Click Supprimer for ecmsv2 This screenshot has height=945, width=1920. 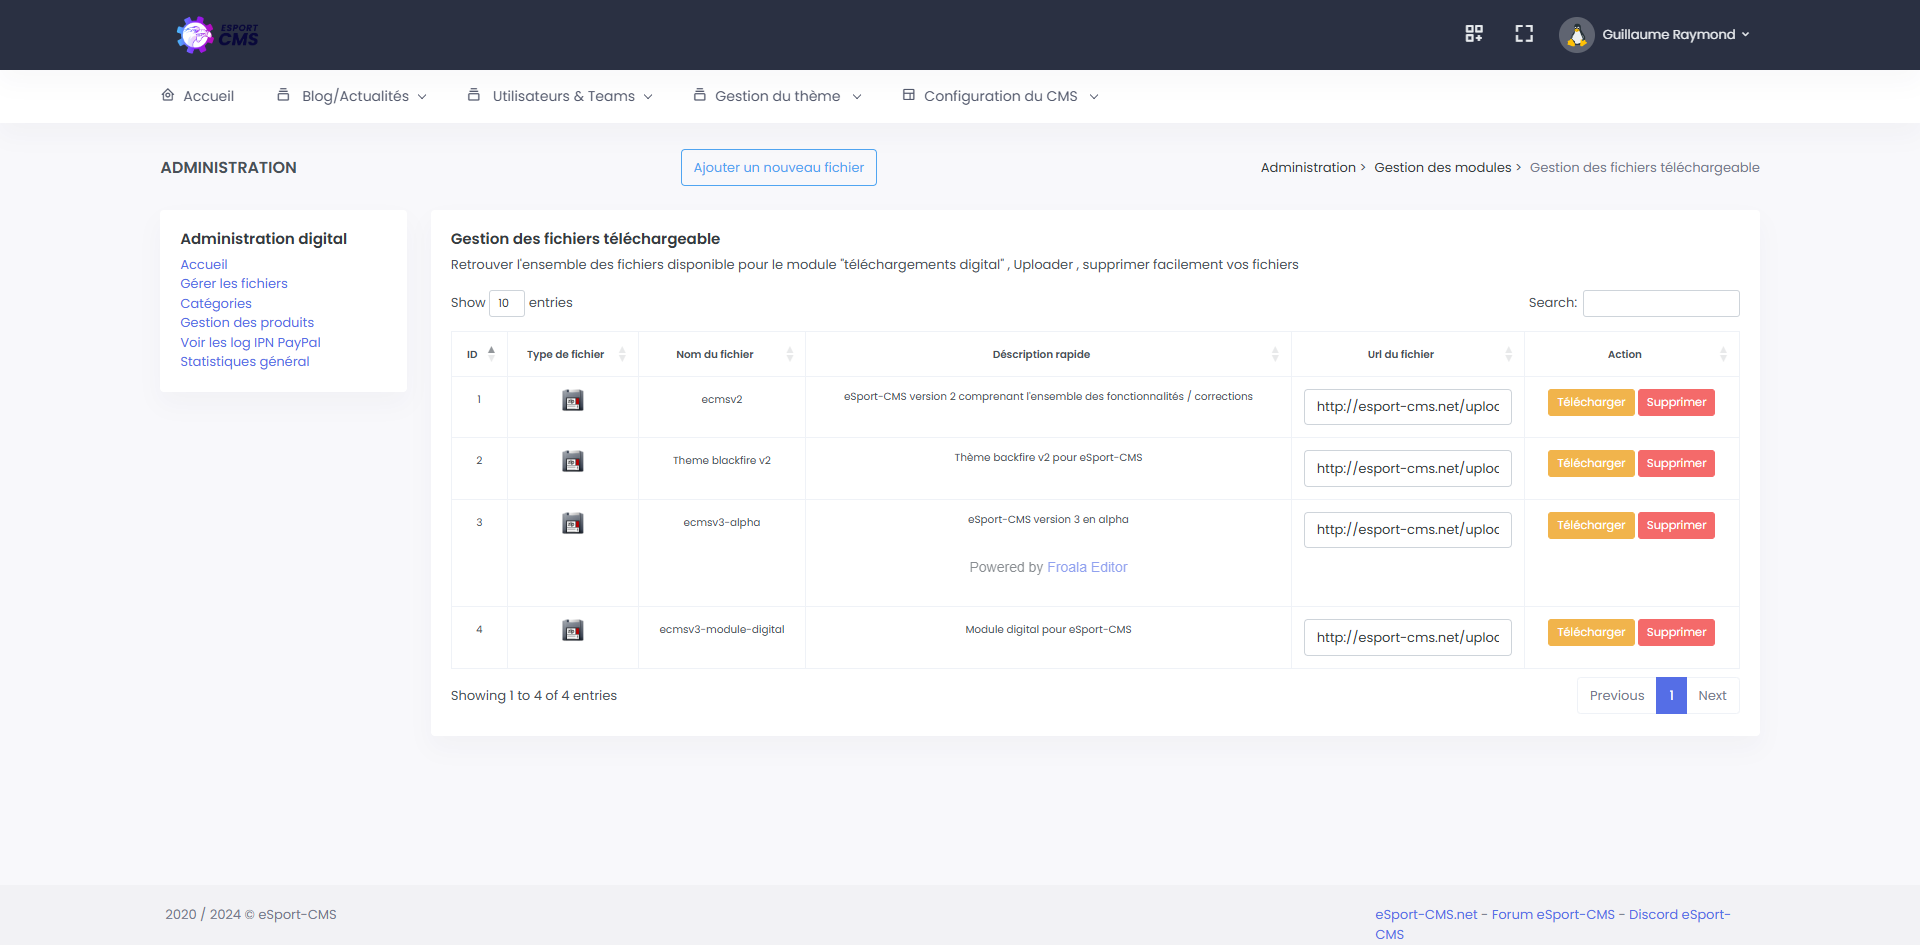[x=1676, y=402]
